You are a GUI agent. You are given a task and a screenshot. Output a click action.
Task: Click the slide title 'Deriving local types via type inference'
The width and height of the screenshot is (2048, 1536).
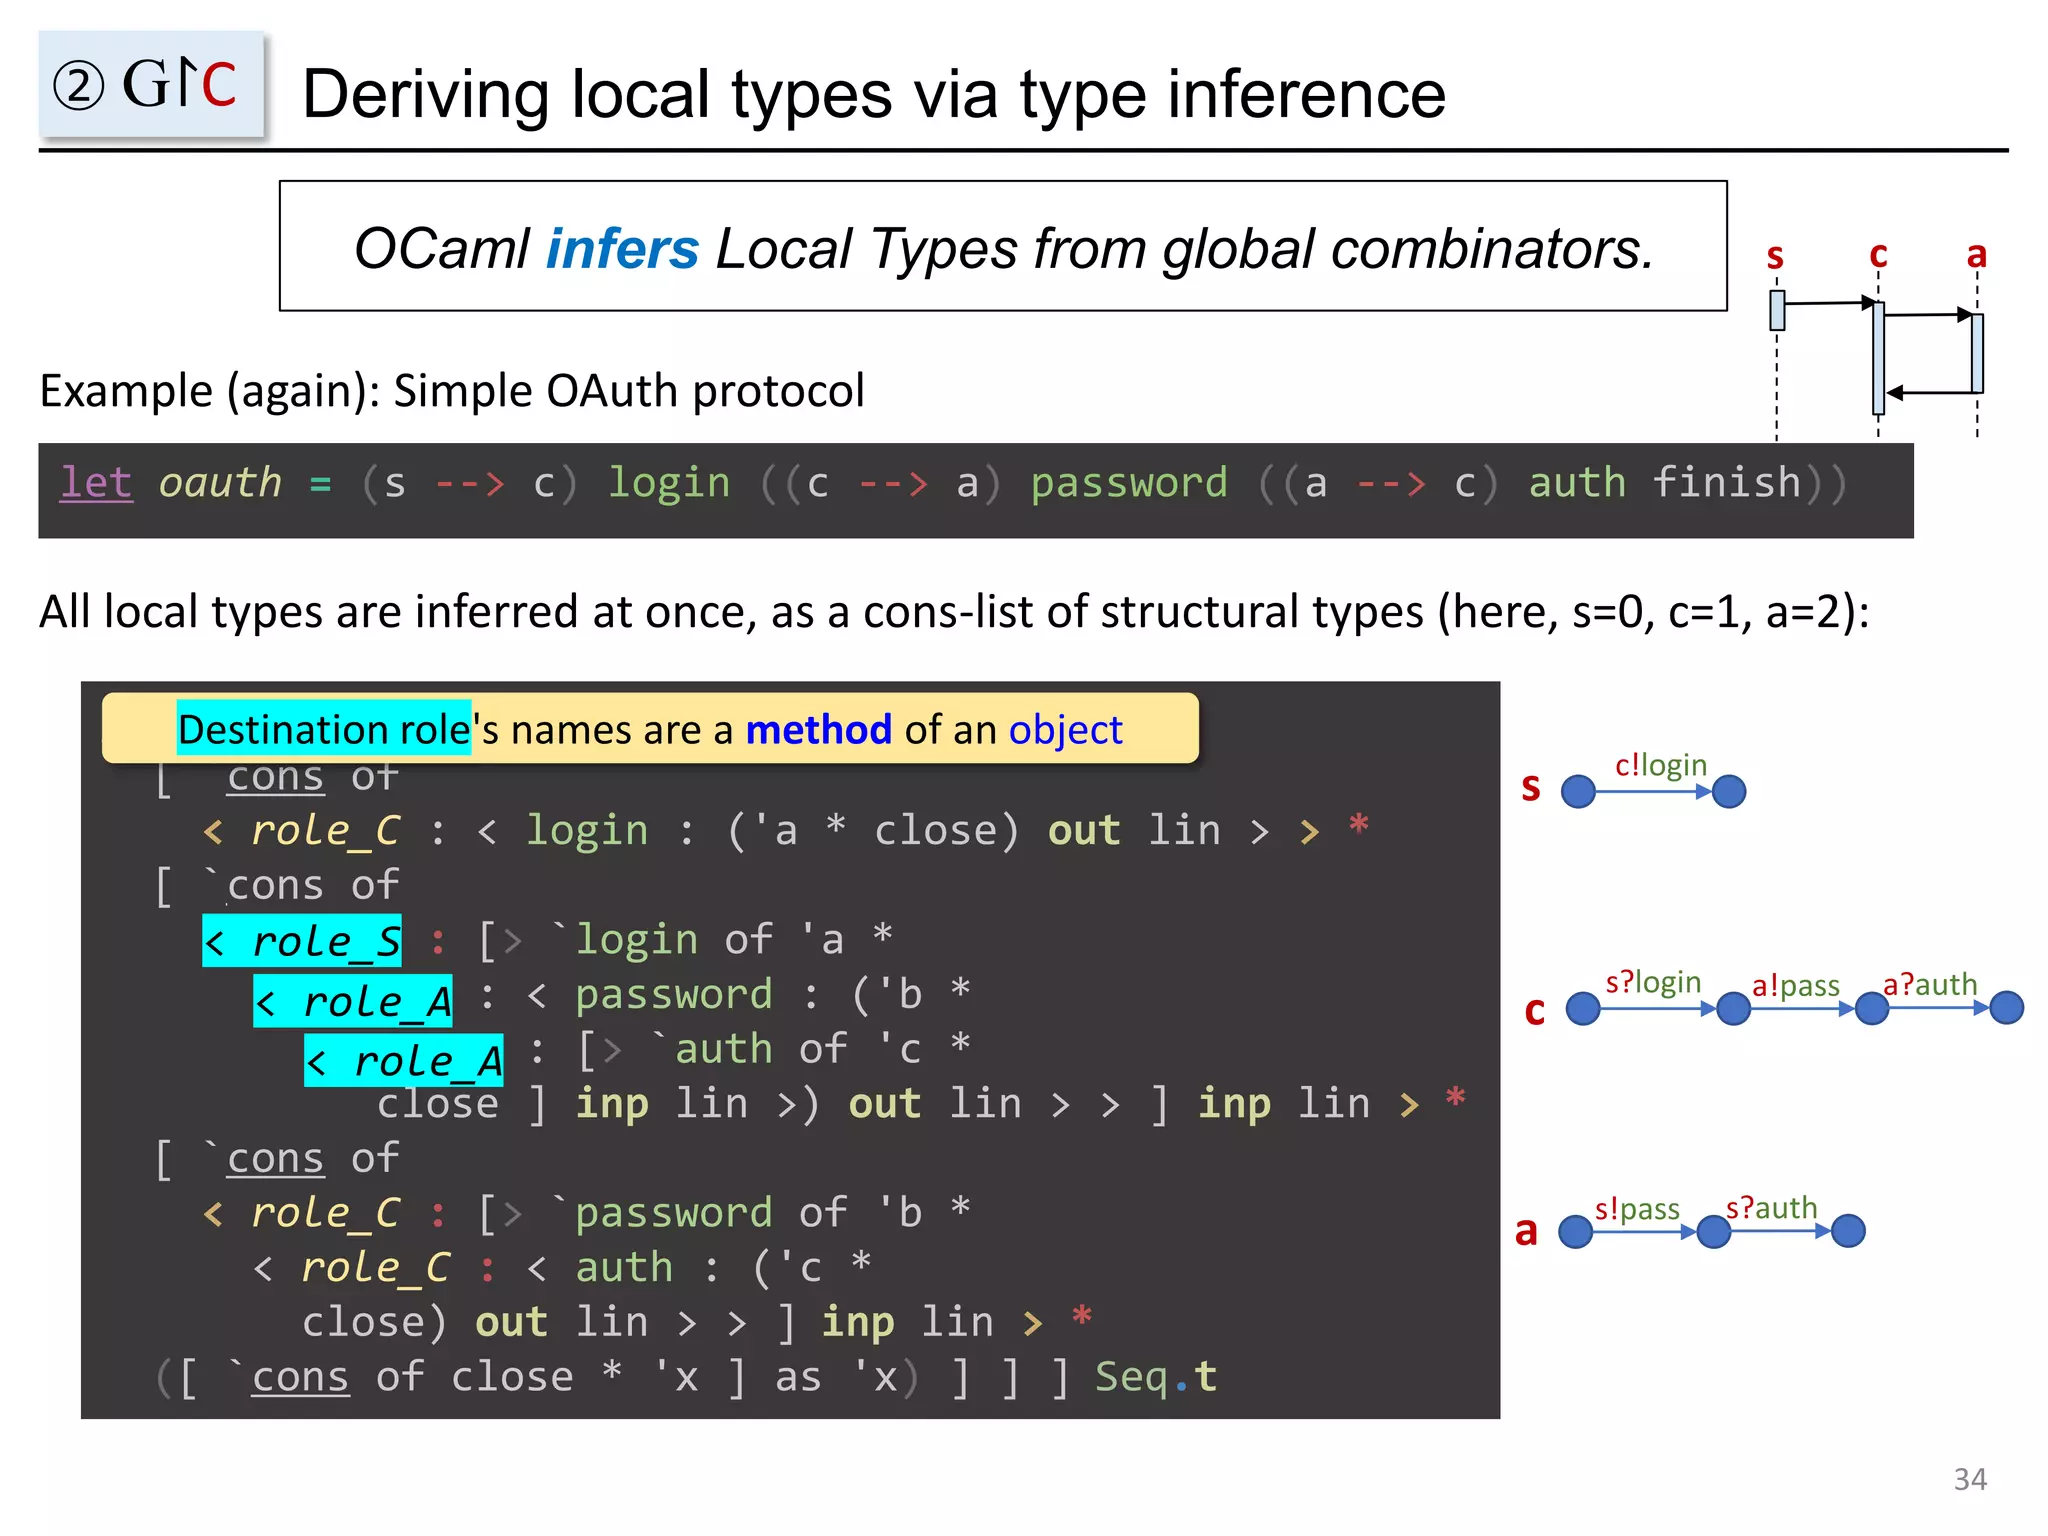(x=874, y=95)
